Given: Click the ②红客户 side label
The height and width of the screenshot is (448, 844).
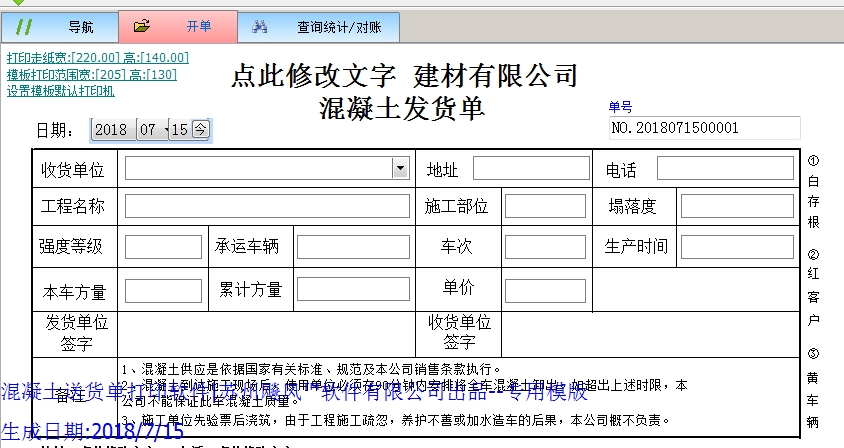Looking at the screenshot, I should 813,287.
